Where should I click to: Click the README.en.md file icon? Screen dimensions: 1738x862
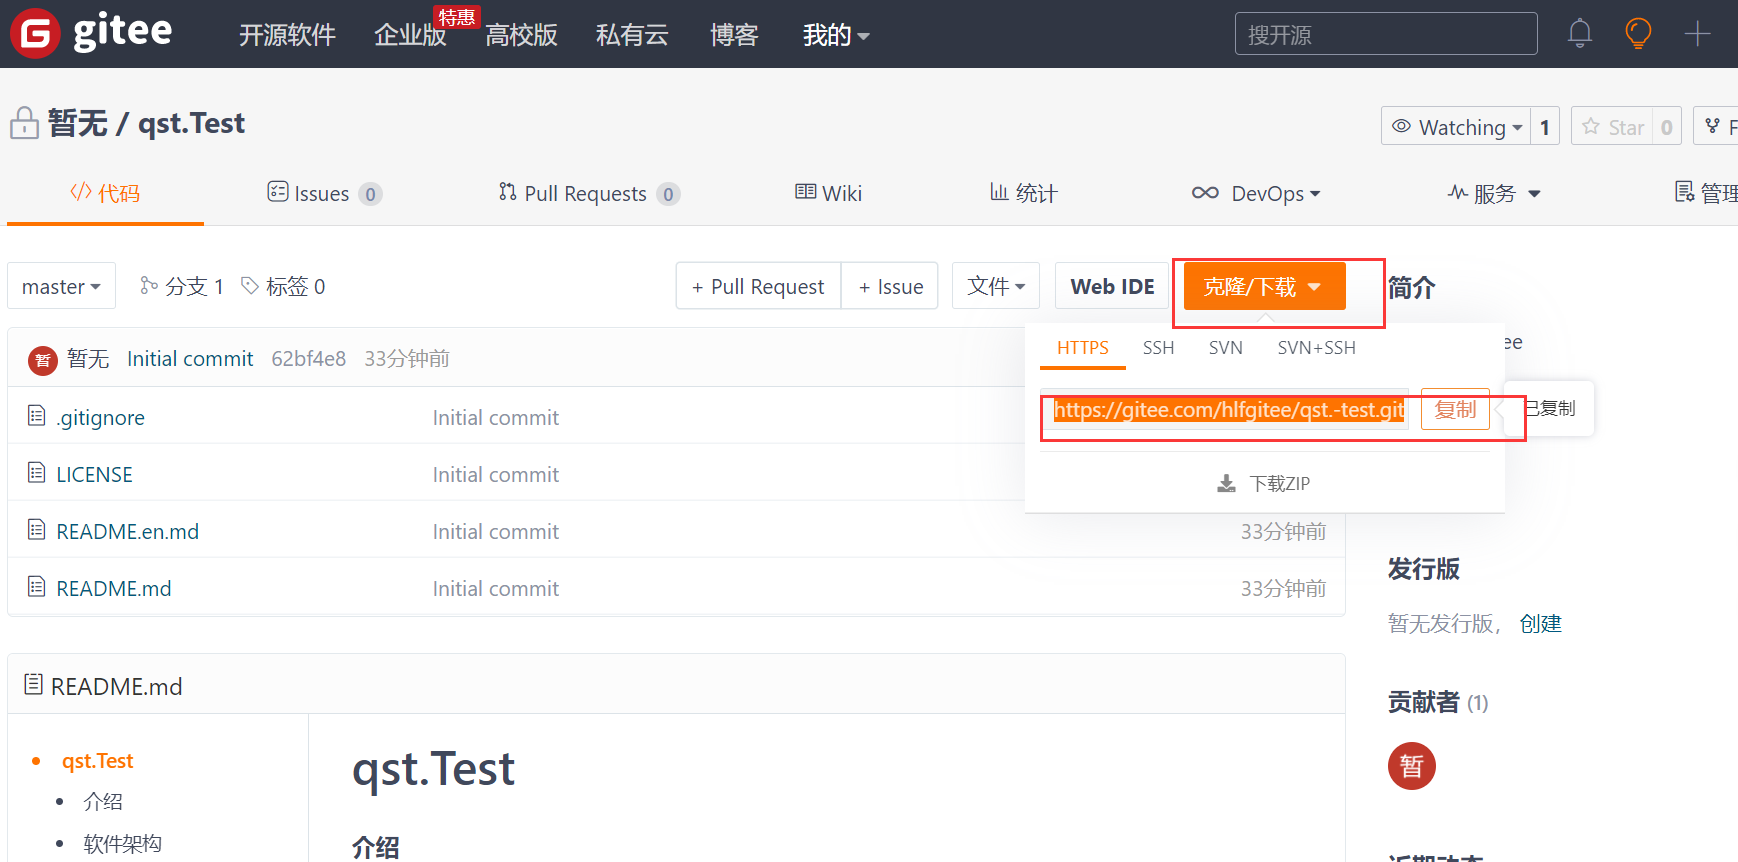pos(37,529)
